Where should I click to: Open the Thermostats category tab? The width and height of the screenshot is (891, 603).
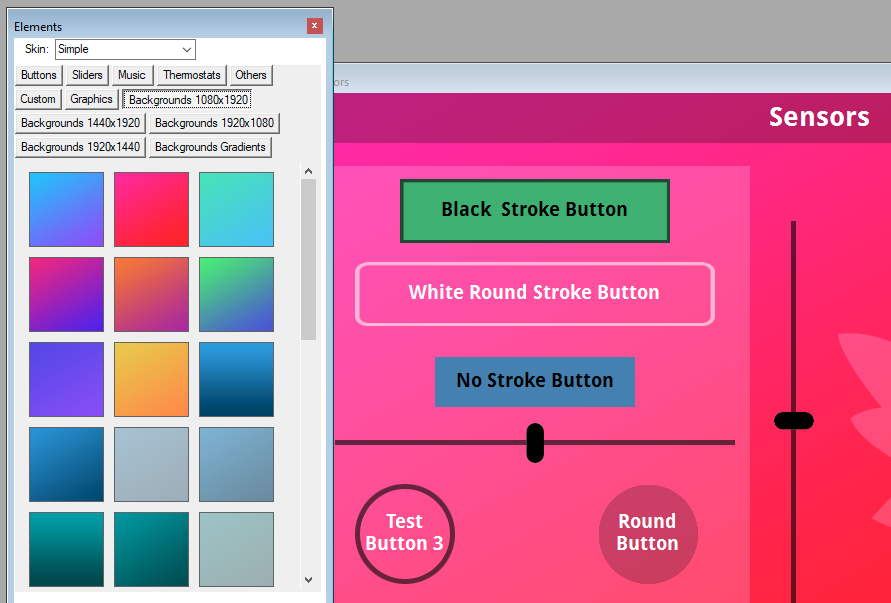coord(192,75)
